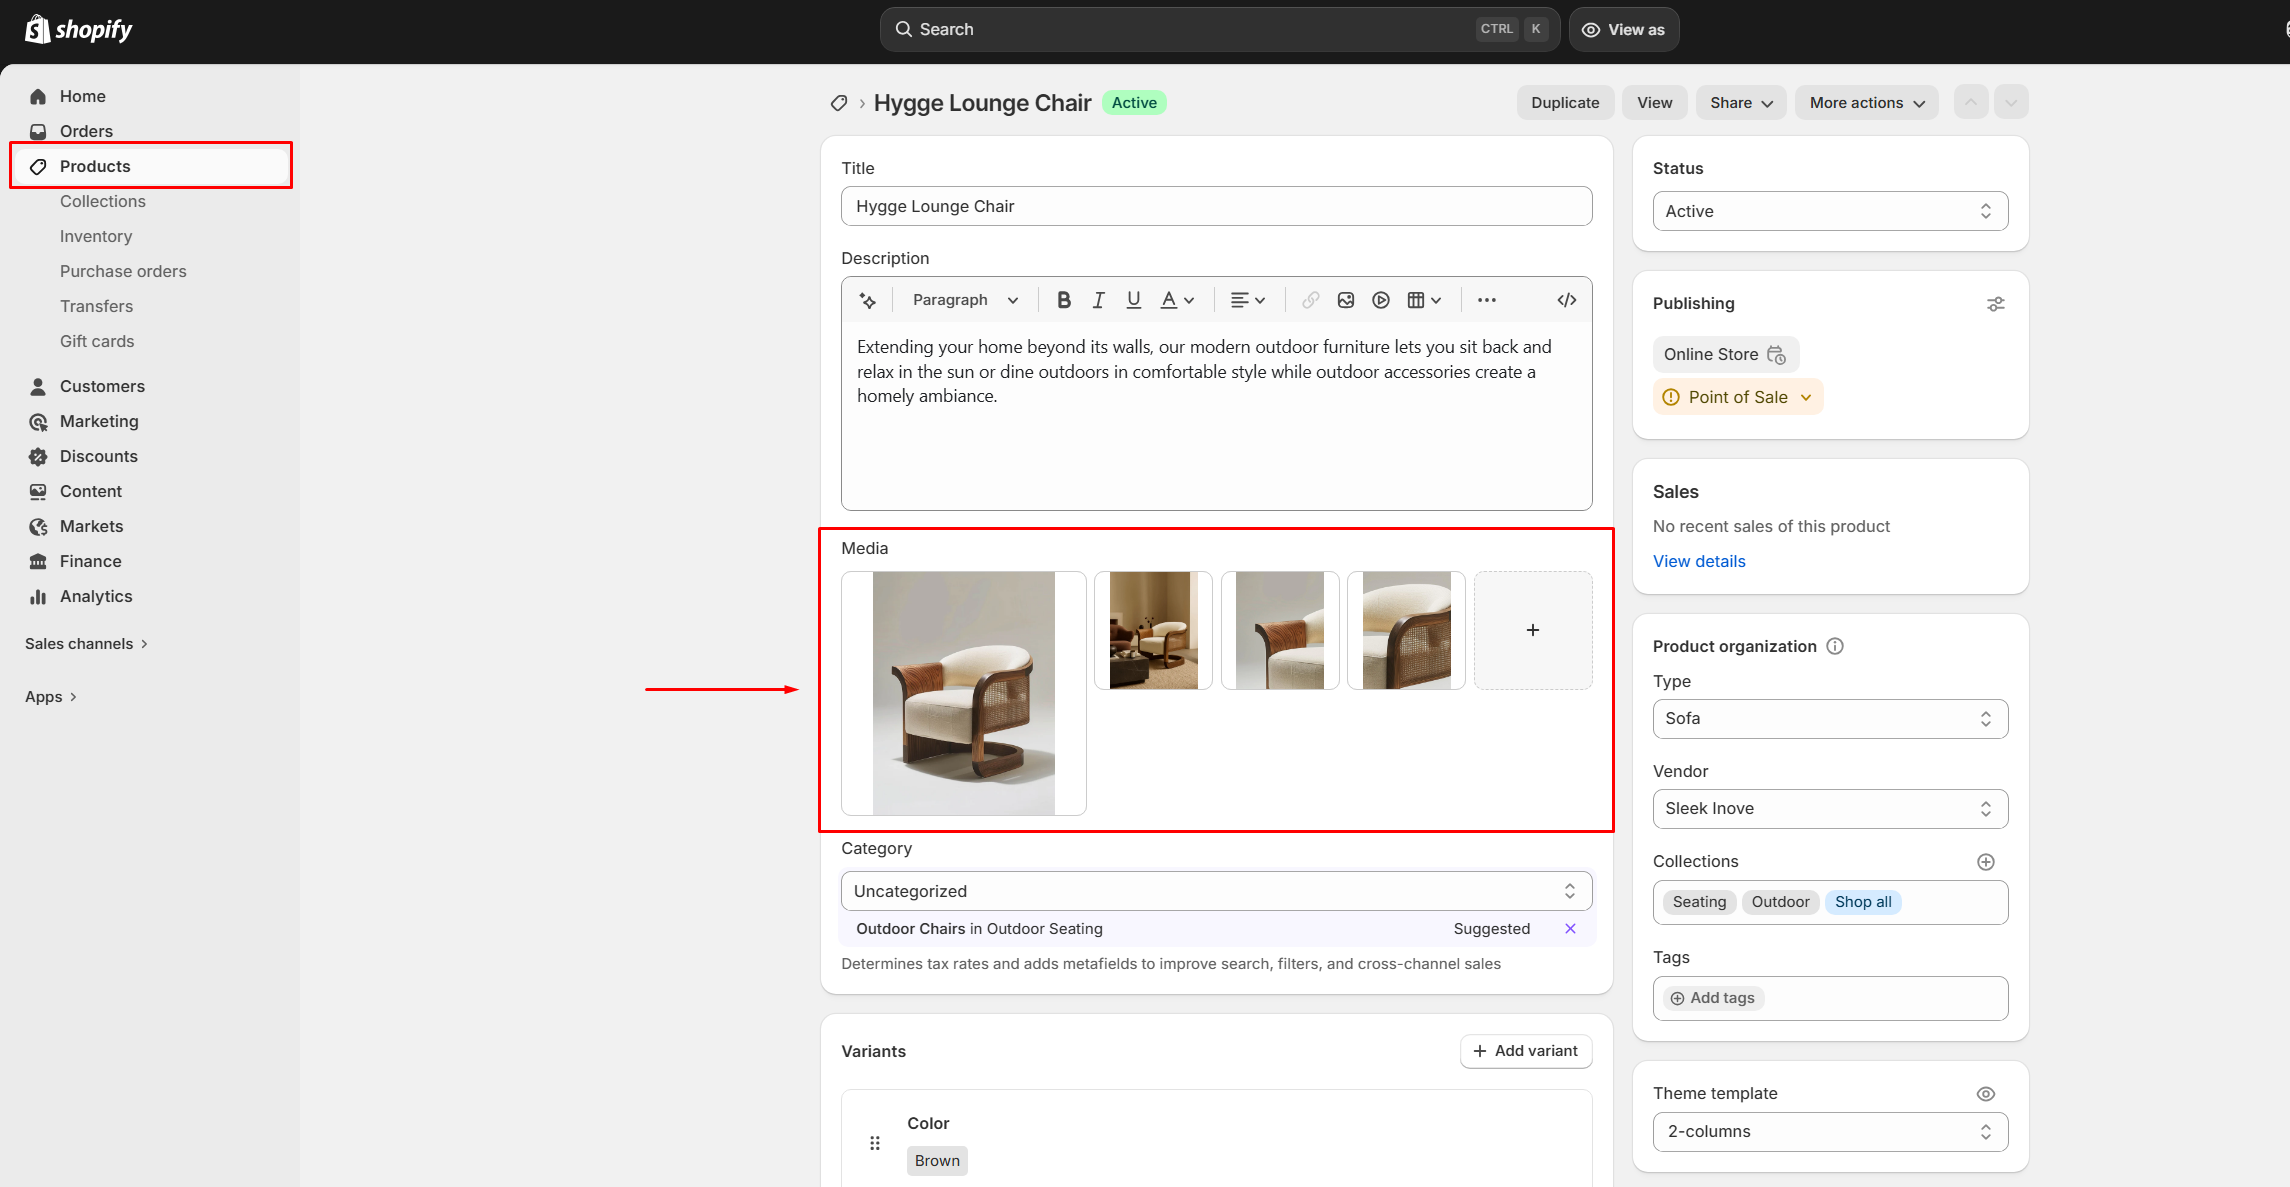Go to next product arrow

(2011, 103)
